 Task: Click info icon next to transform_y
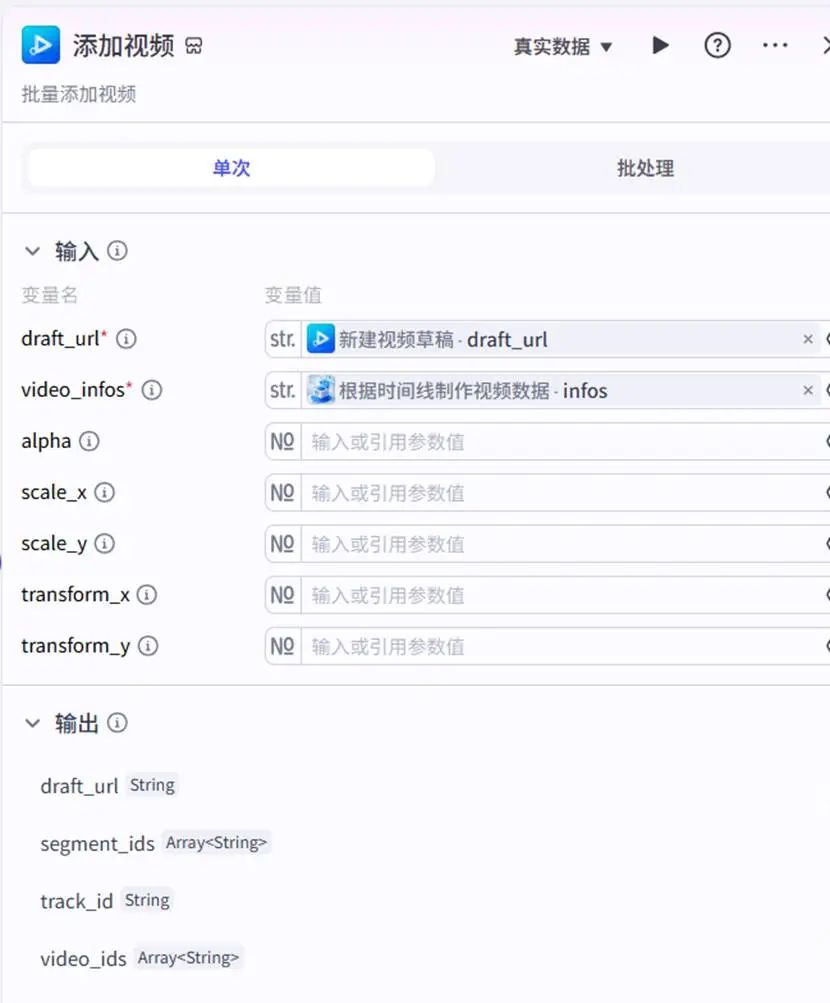coord(148,645)
